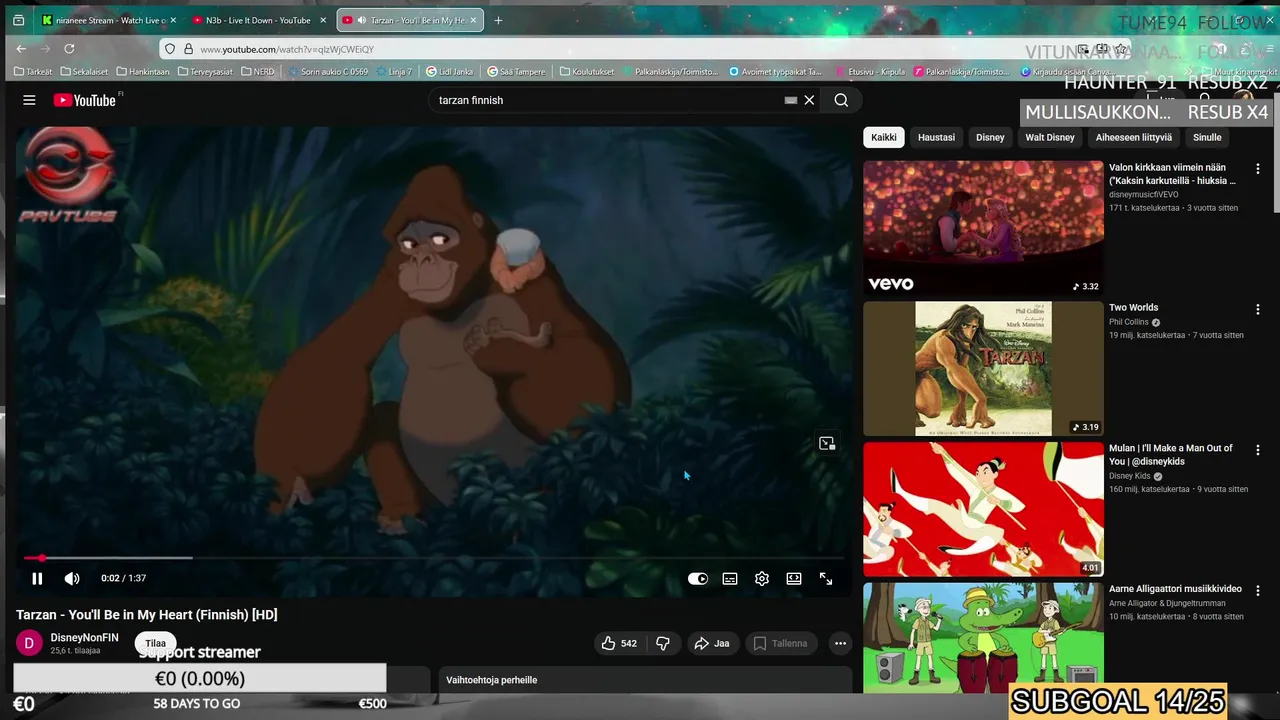Enter fullscreen mode in the player

coord(826,578)
